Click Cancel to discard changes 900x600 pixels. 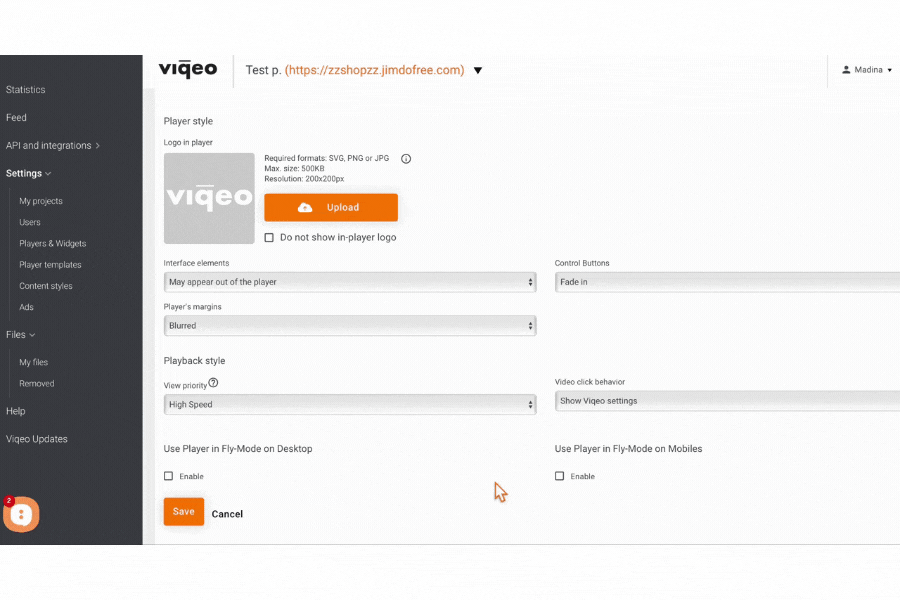click(227, 513)
